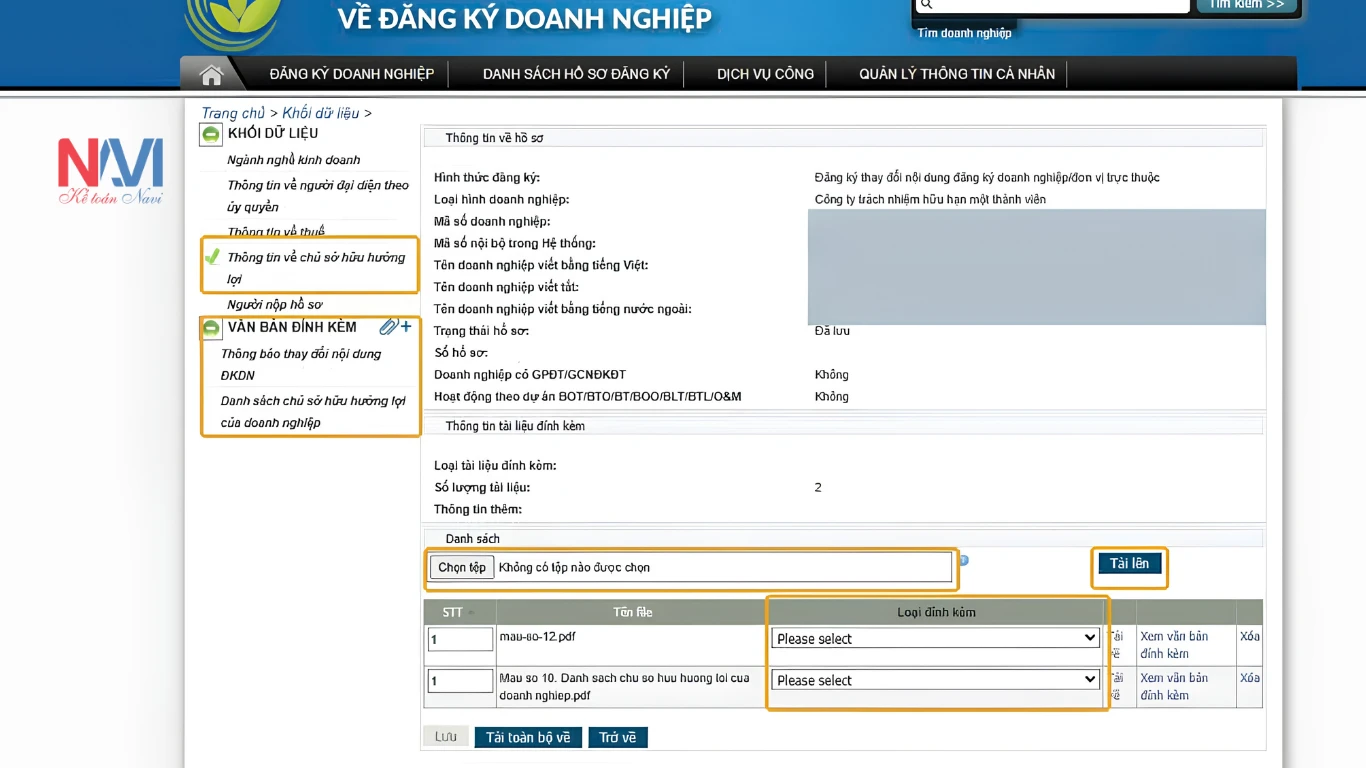
Task: Click Xóa for Mau so 10 row
Action: click(x=1250, y=678)
